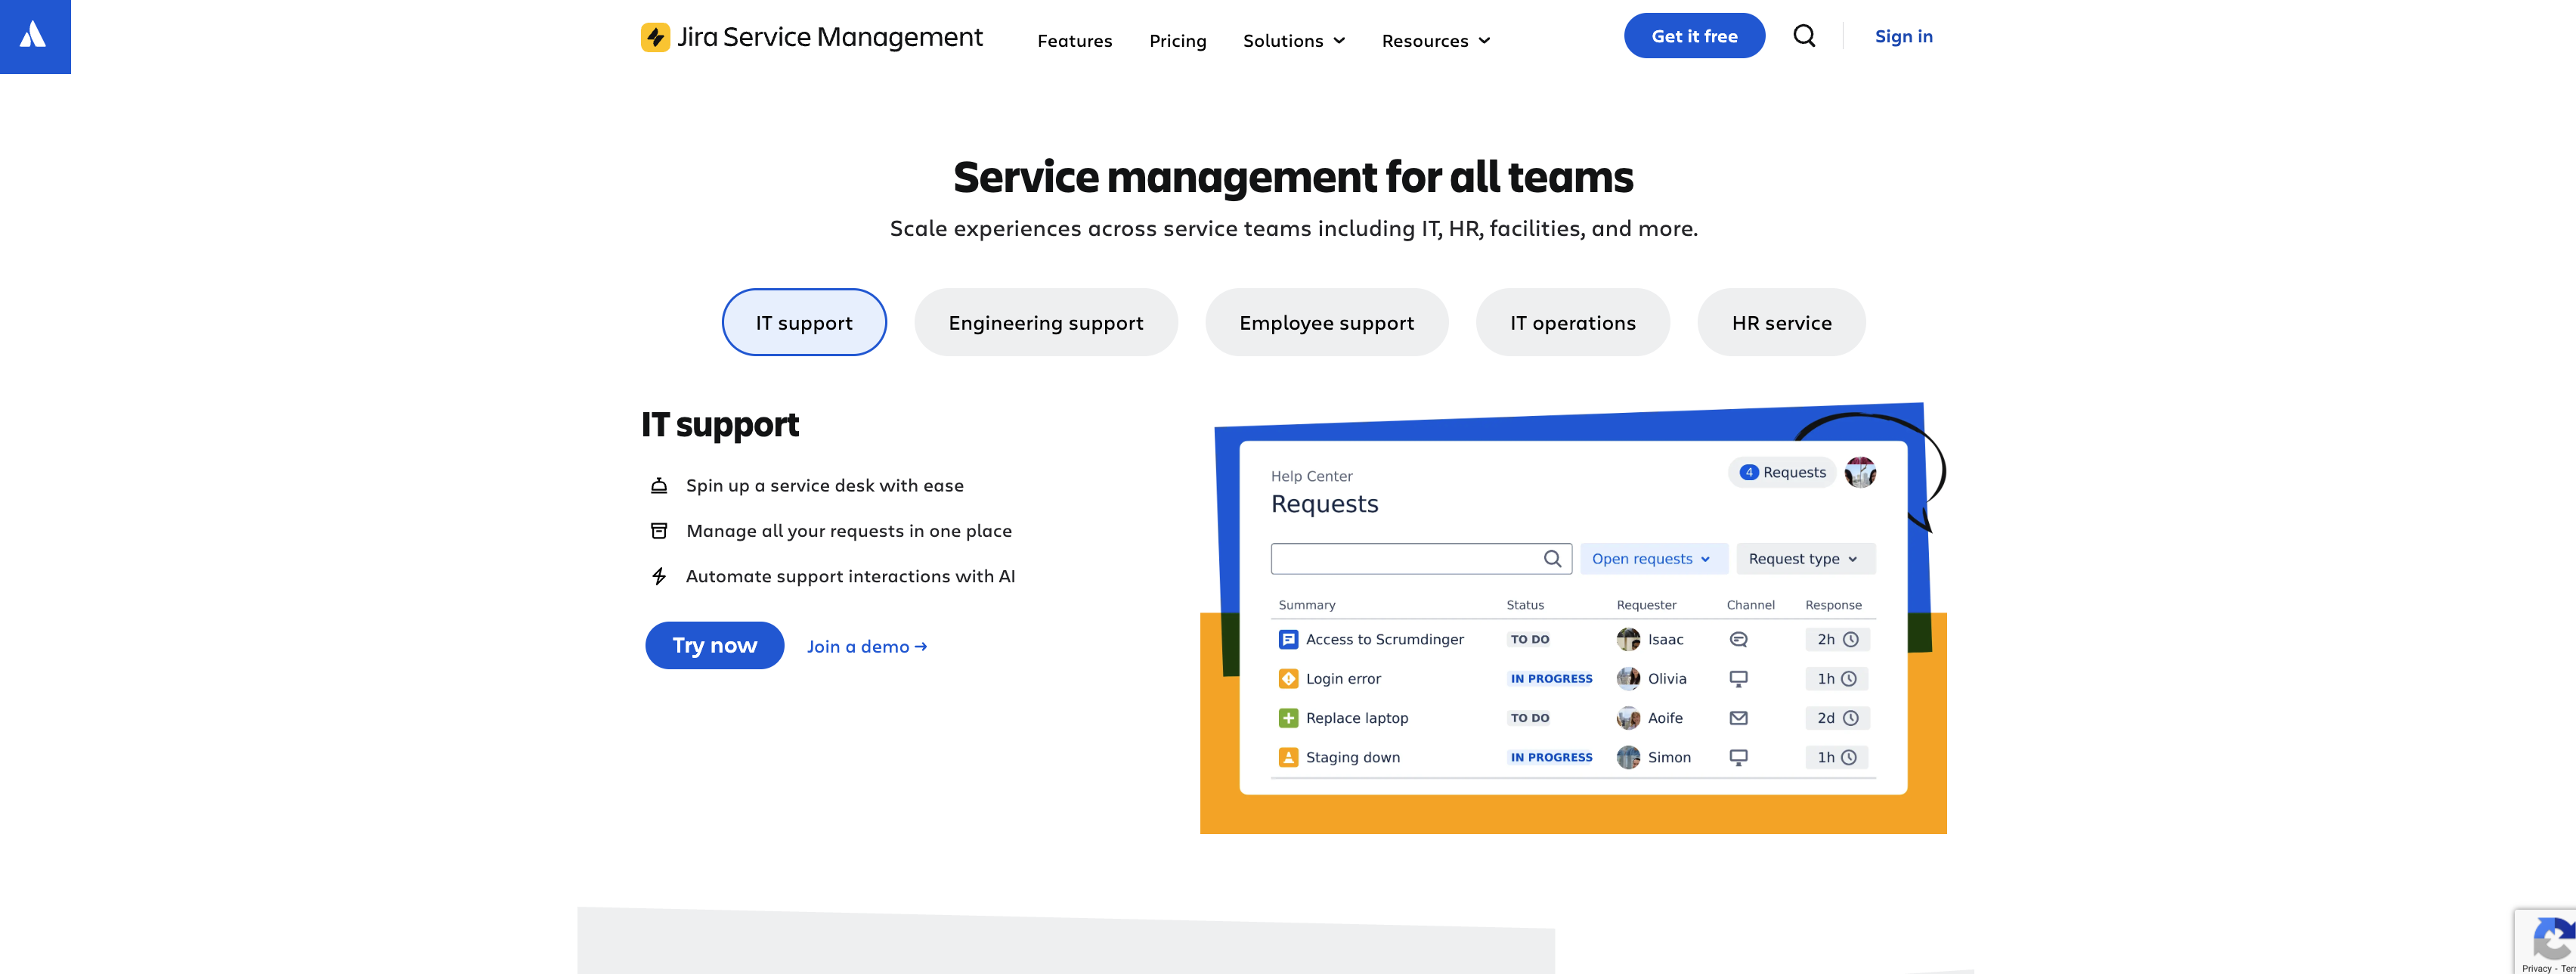
Task: Click the orange icon beside Login error
Action: pyautogui.click(x=1288, y=679)
